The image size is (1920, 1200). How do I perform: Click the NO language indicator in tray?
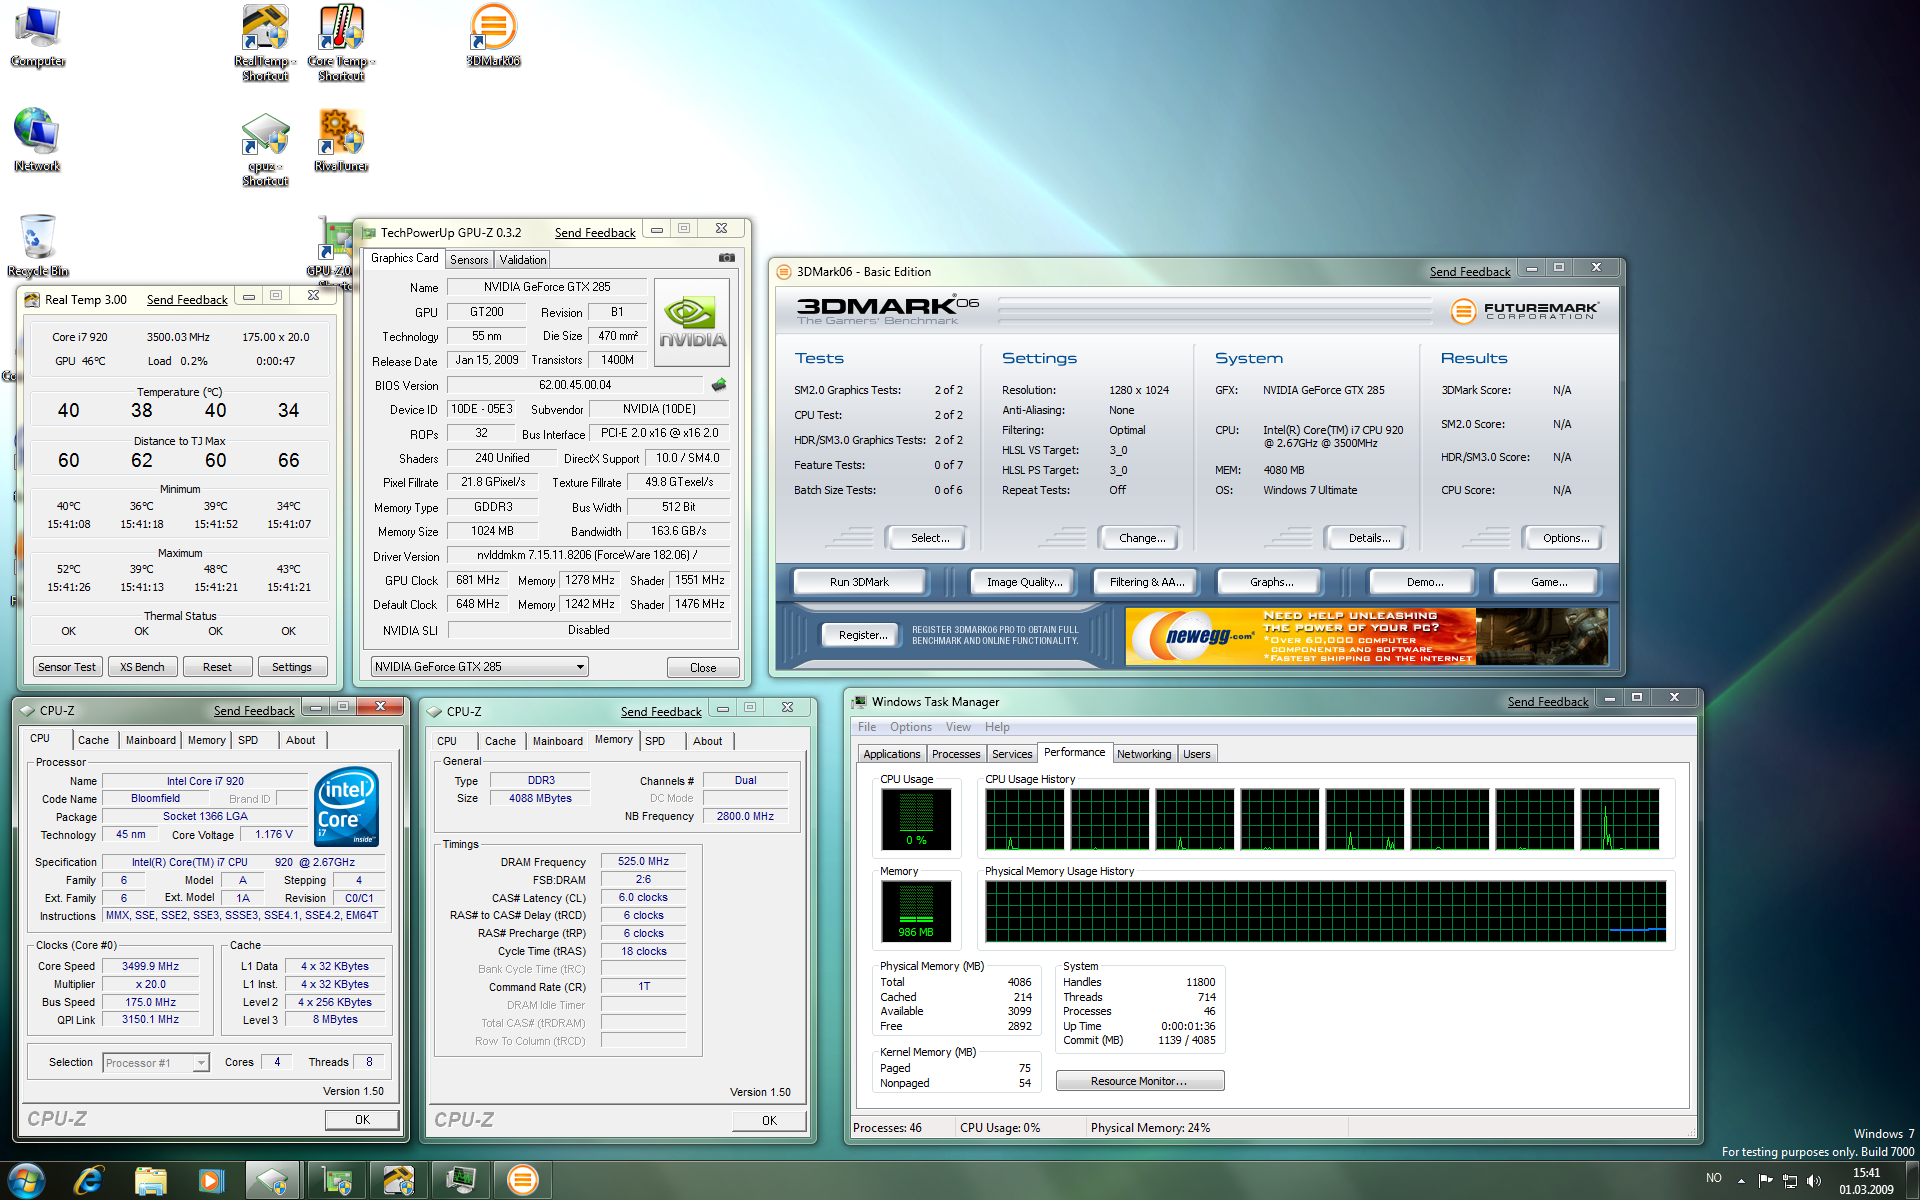tap(1714, 1178)
